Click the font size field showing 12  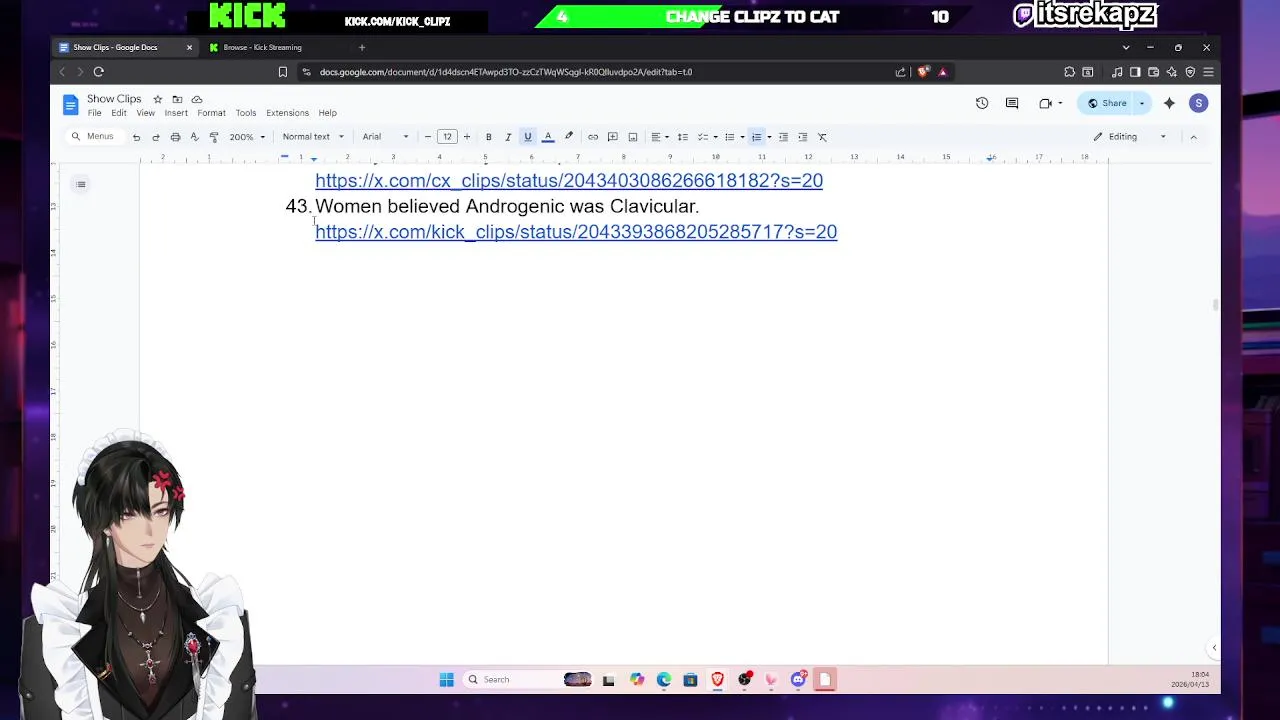(447, 137)
